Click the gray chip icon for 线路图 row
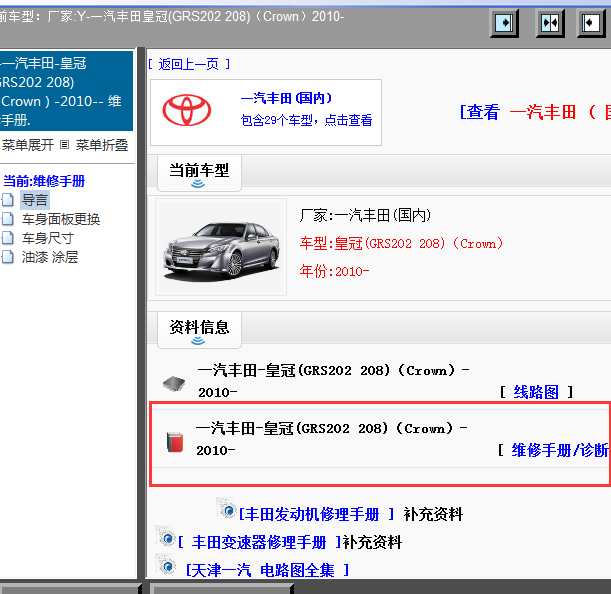Viewport: 611px width, 594px height. pos(174,384)
